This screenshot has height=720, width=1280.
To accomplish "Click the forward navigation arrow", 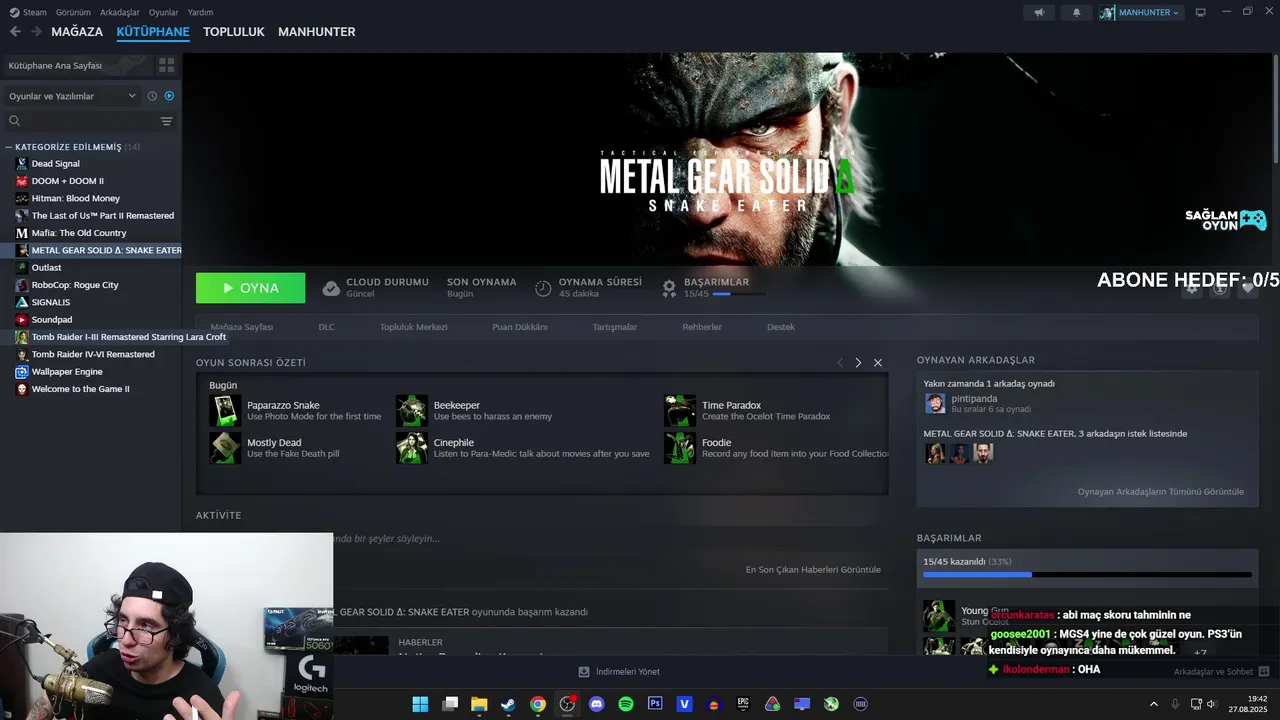I will click(x=36, y=32).
